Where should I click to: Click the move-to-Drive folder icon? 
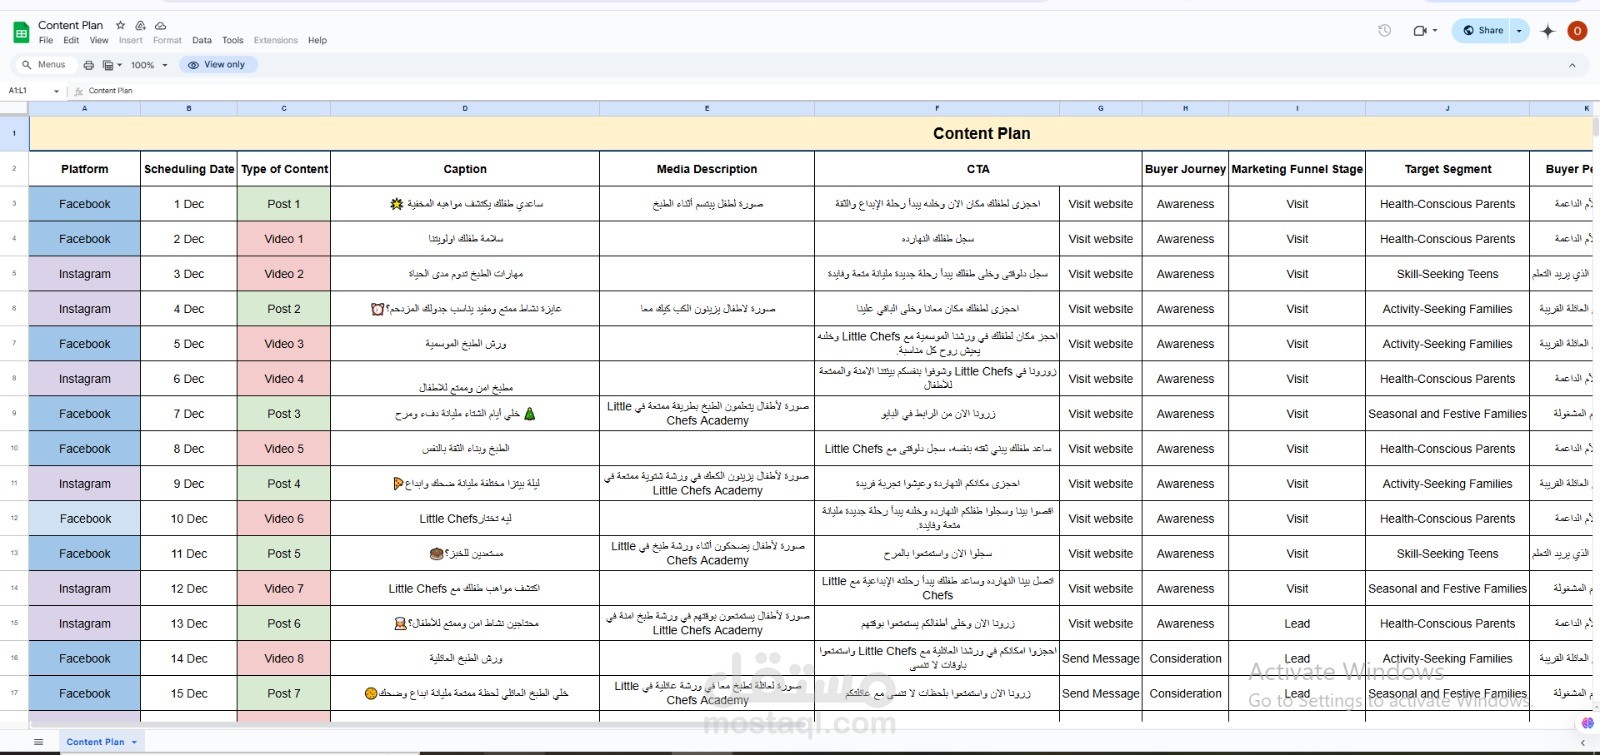tap(141, 25)
